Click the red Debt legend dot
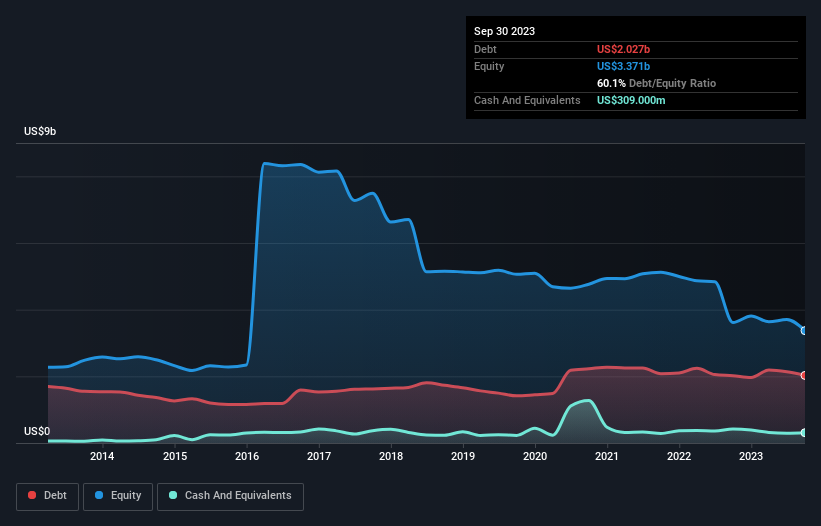The height and width of the screenshot is (526, 821). [32, 495]
